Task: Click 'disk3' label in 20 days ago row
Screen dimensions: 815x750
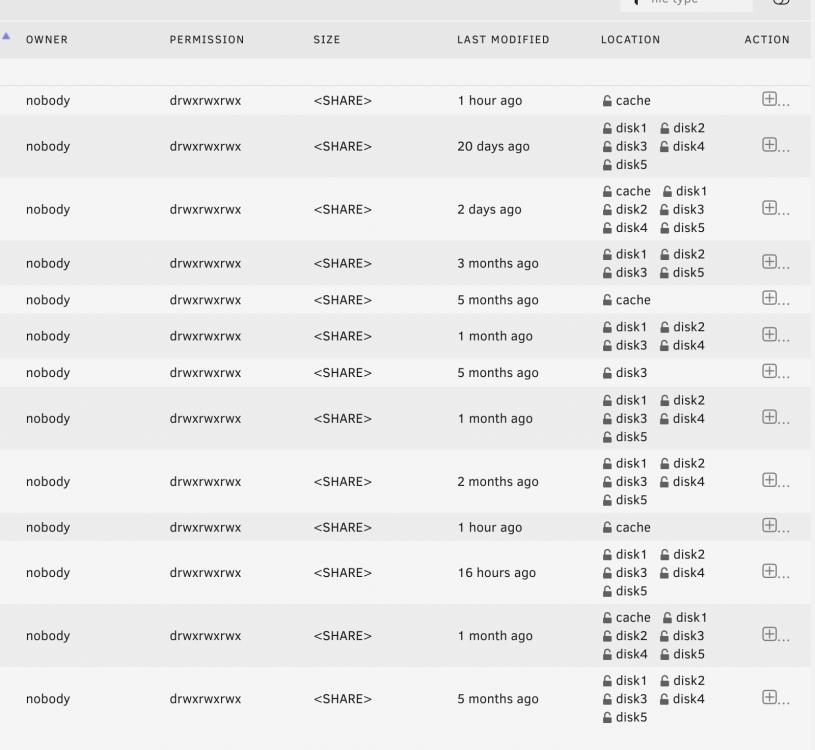Action: pyautogui.click(x=632, y=146)
